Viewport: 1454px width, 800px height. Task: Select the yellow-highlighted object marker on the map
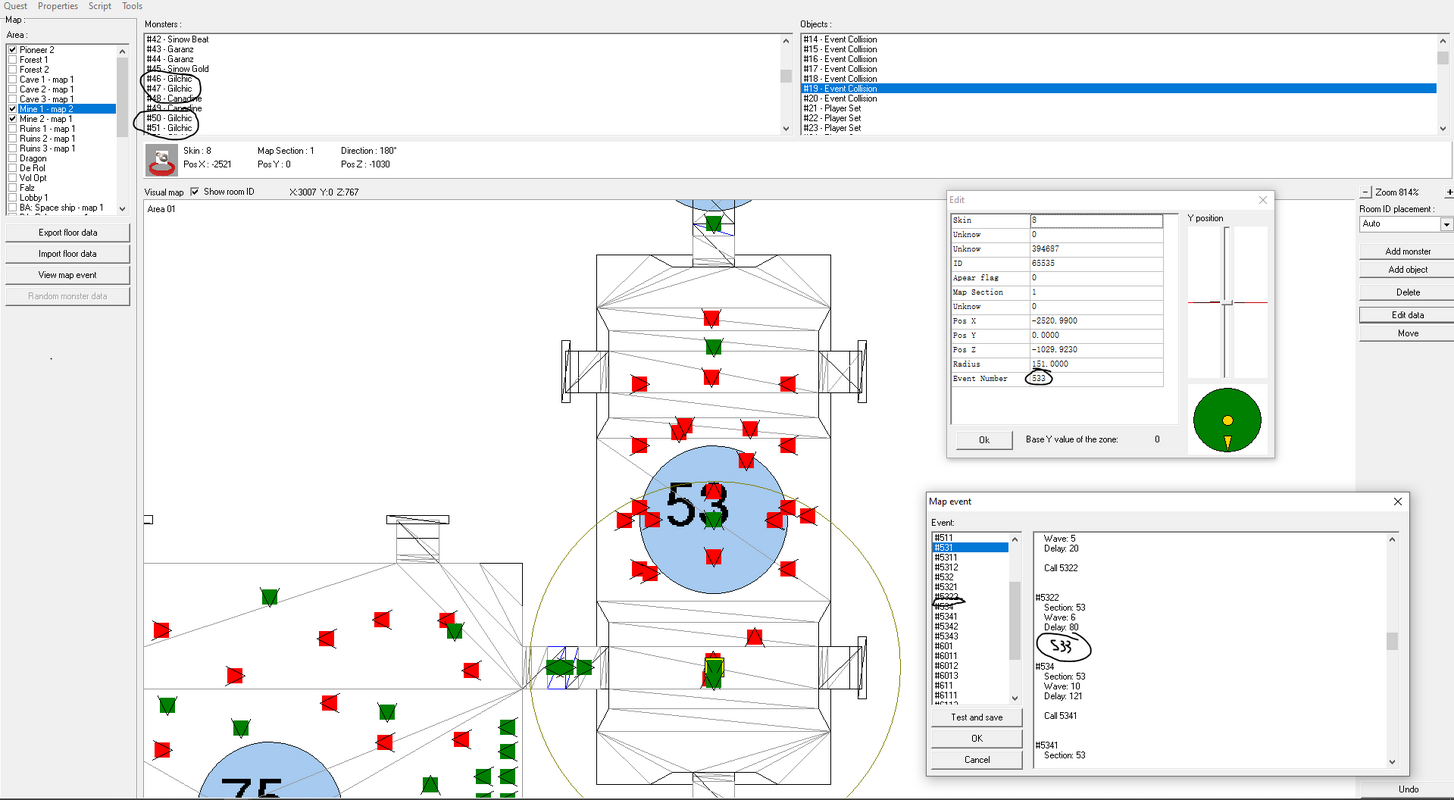coord(713,669)
